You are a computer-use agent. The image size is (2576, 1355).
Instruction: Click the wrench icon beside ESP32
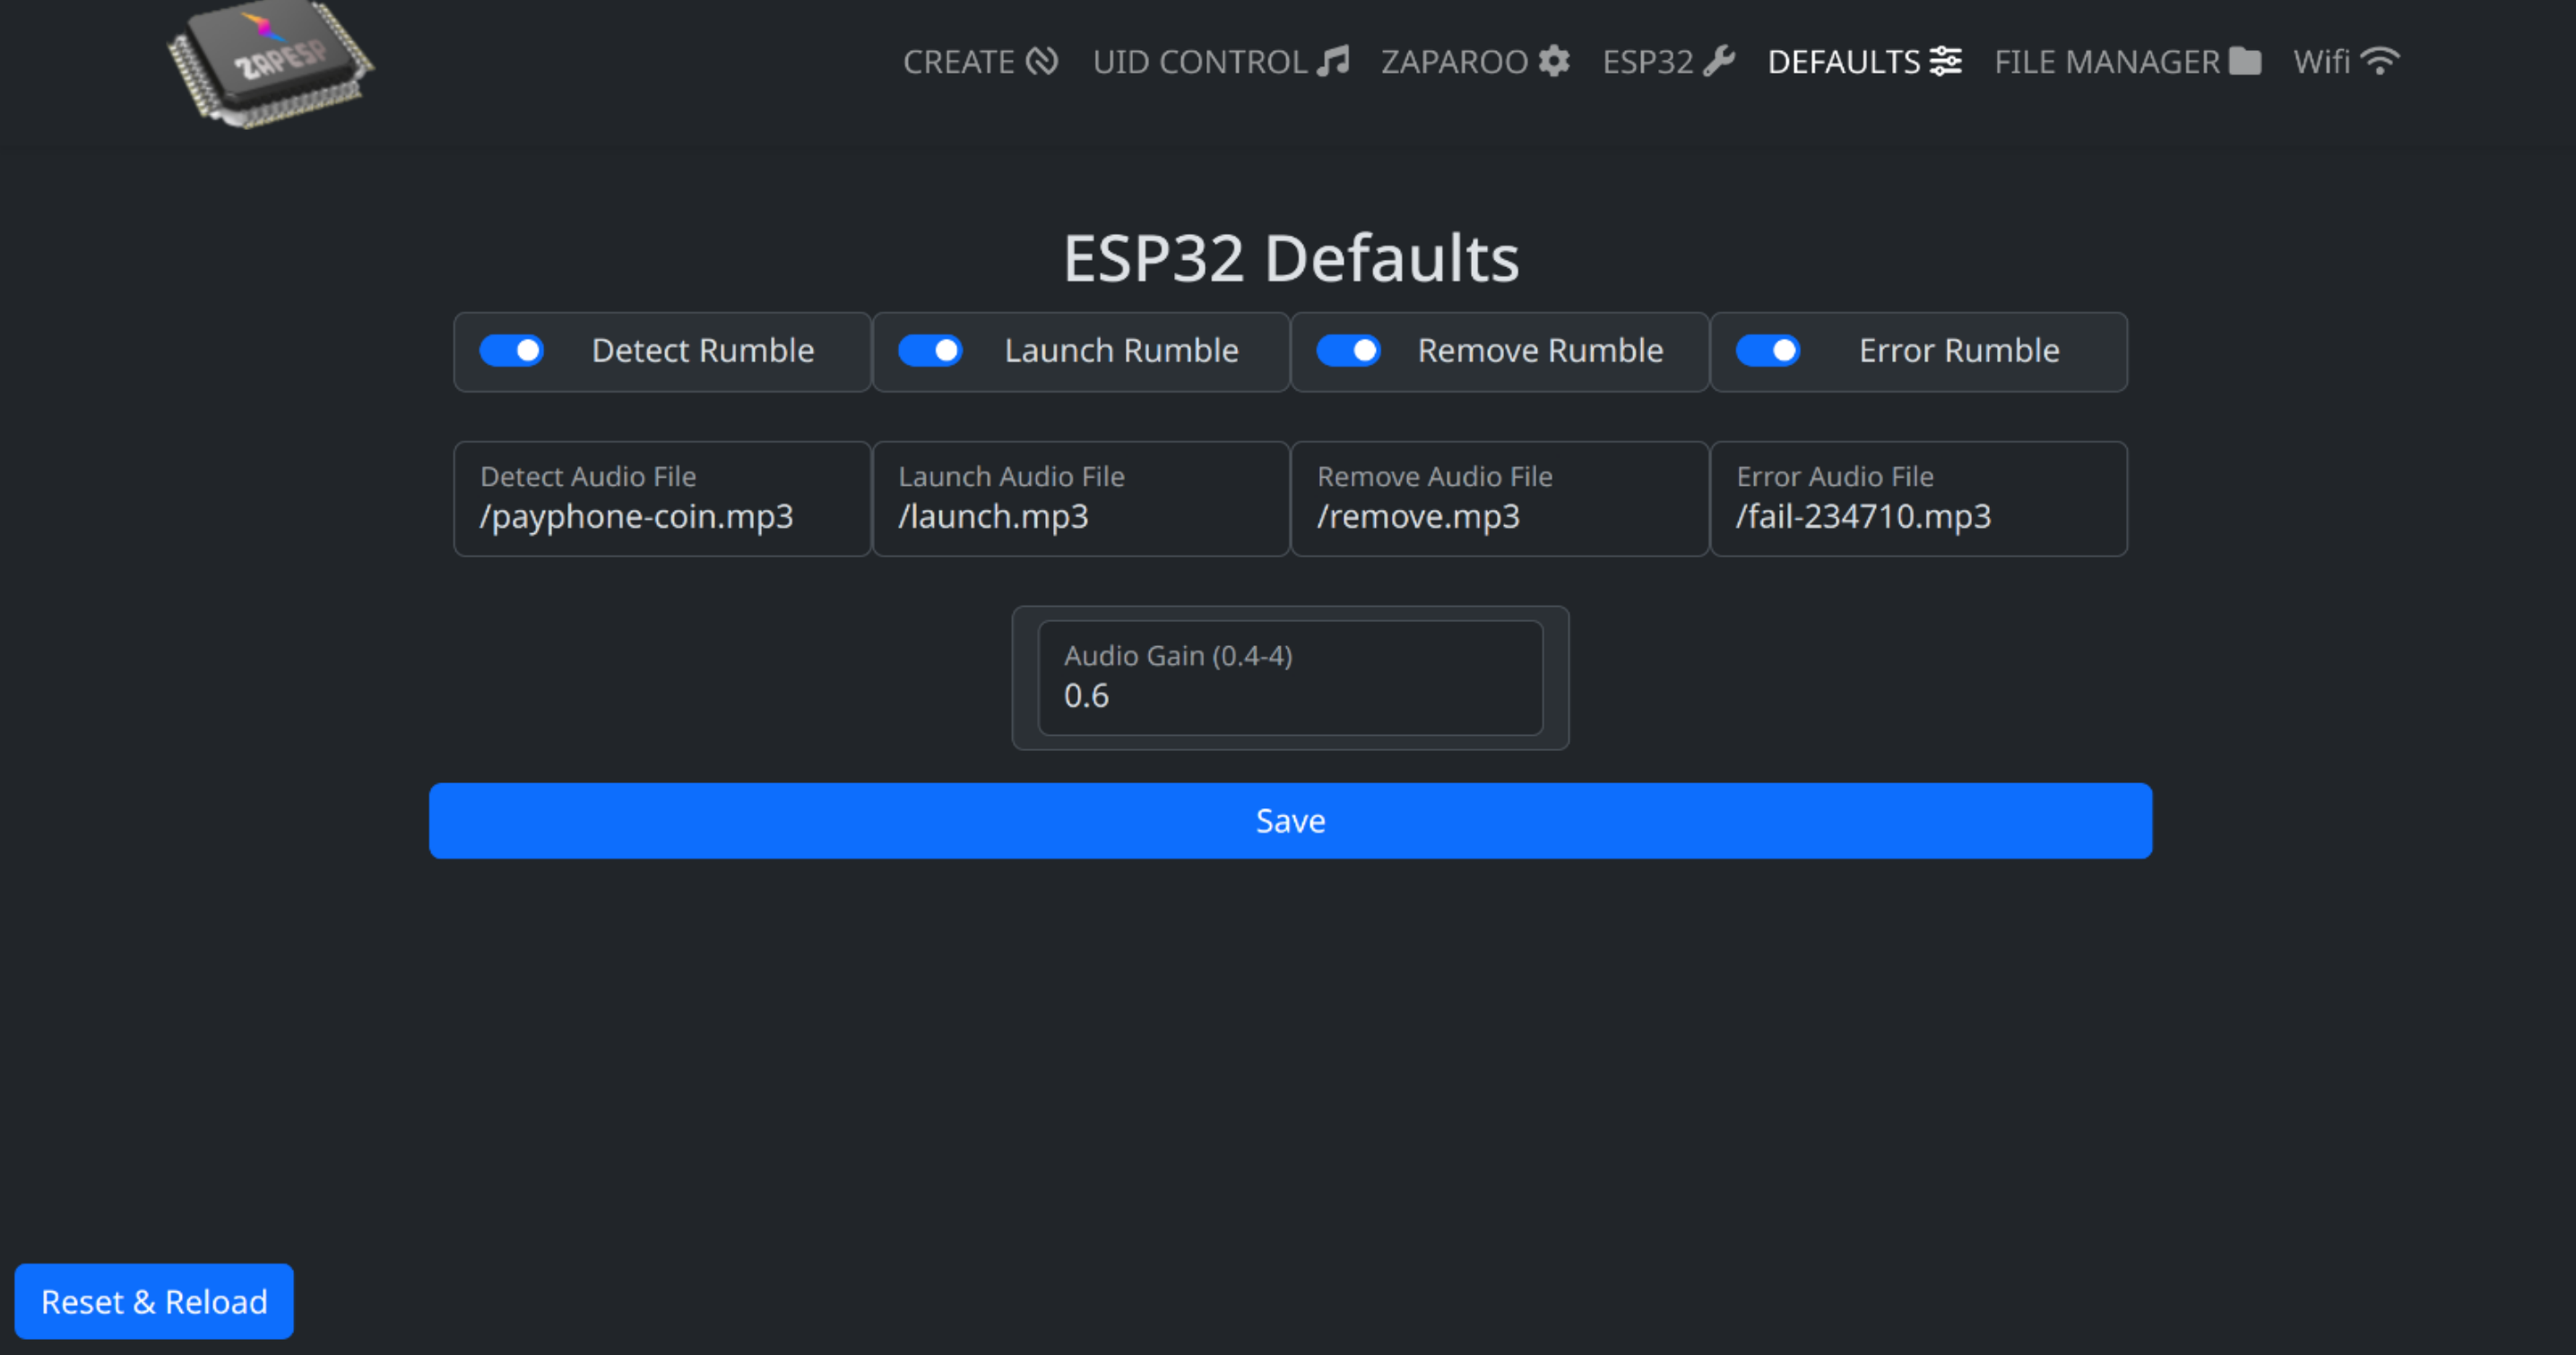pyautogui.click(x=1720, y=61)
